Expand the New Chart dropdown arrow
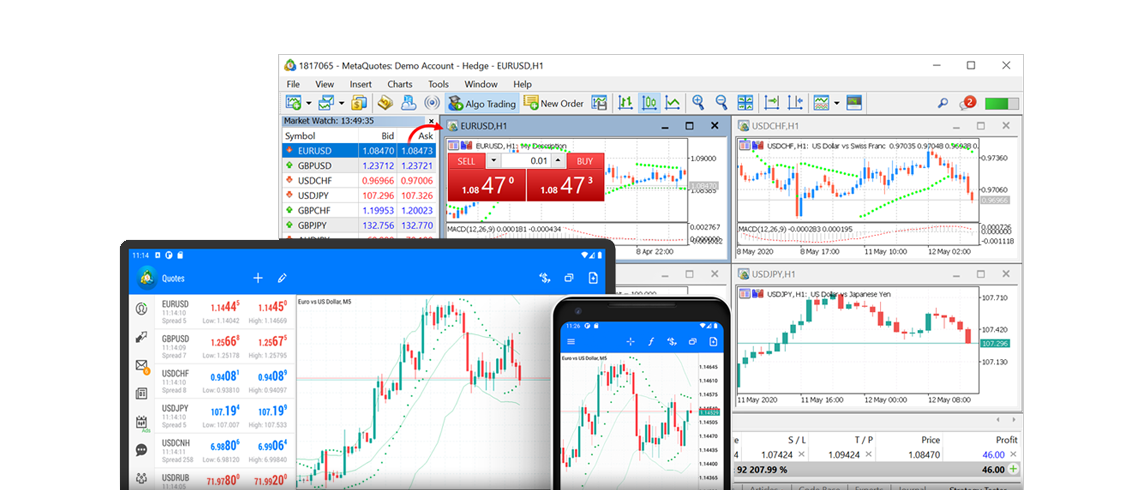The image size is (1142, 490). pyautogui.click(x=309, y=103)
